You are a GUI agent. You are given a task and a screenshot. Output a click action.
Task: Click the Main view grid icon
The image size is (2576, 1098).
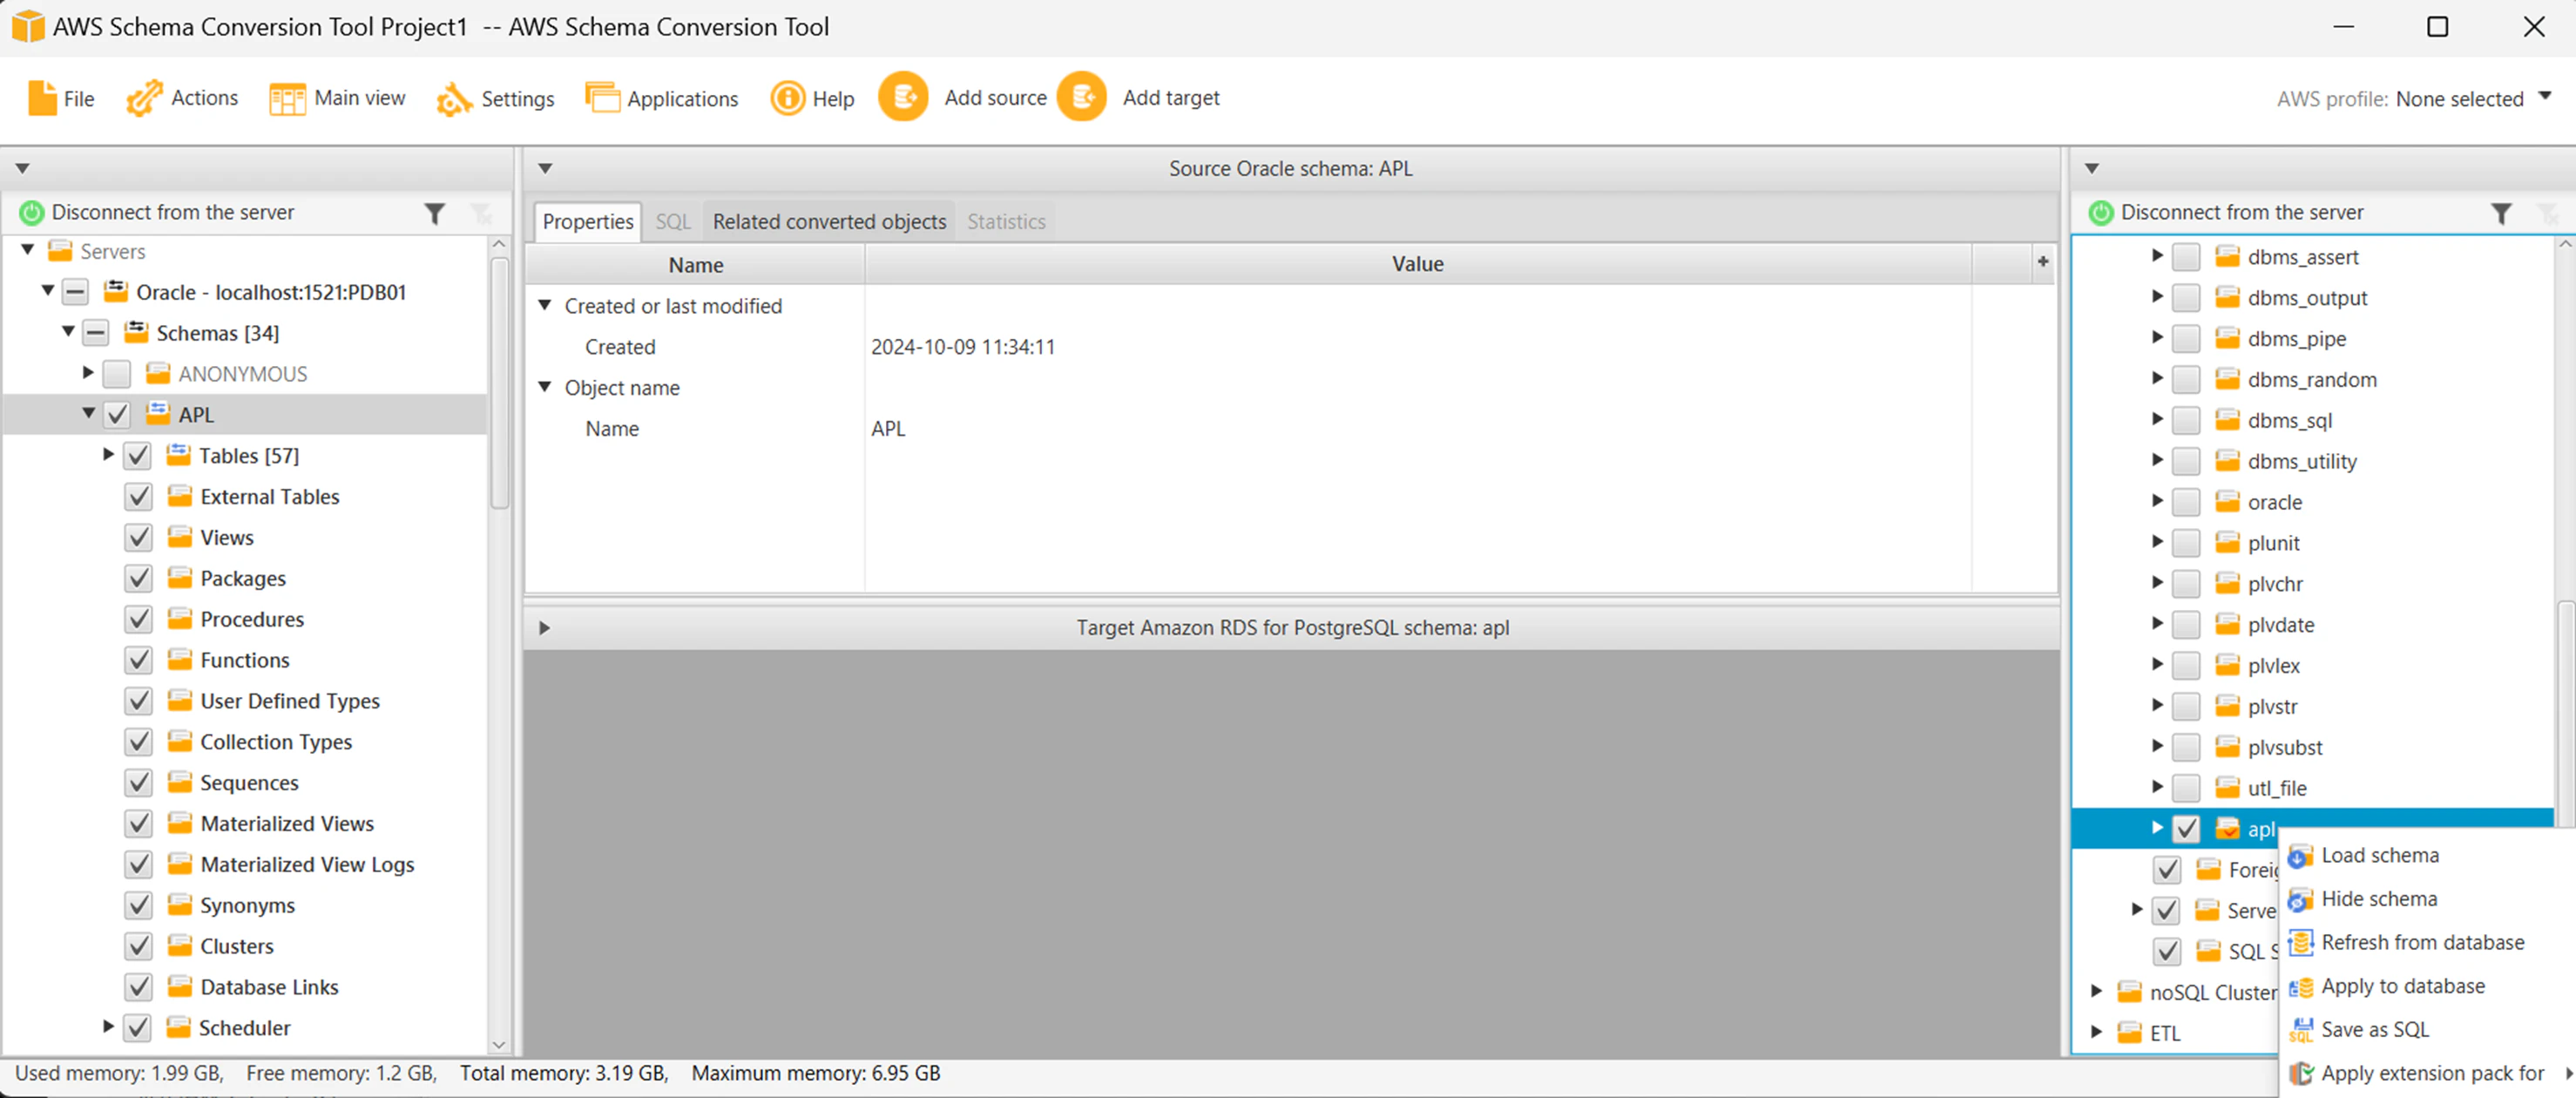click(x=287, y=99)
